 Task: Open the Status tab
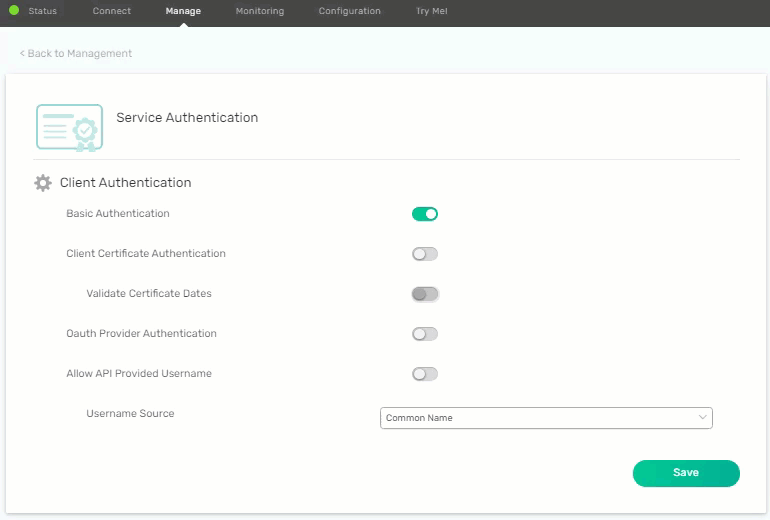tap(42, 11)
